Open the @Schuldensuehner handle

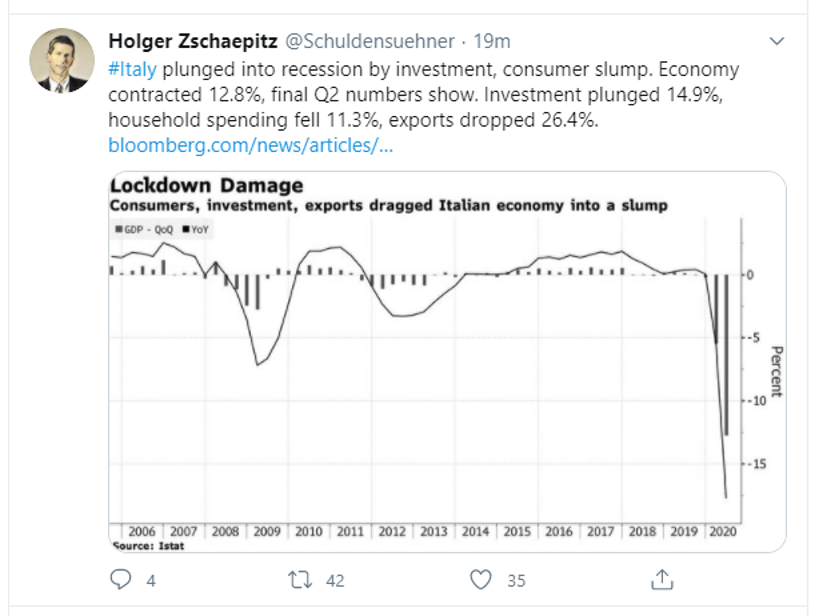coord(367,41)
